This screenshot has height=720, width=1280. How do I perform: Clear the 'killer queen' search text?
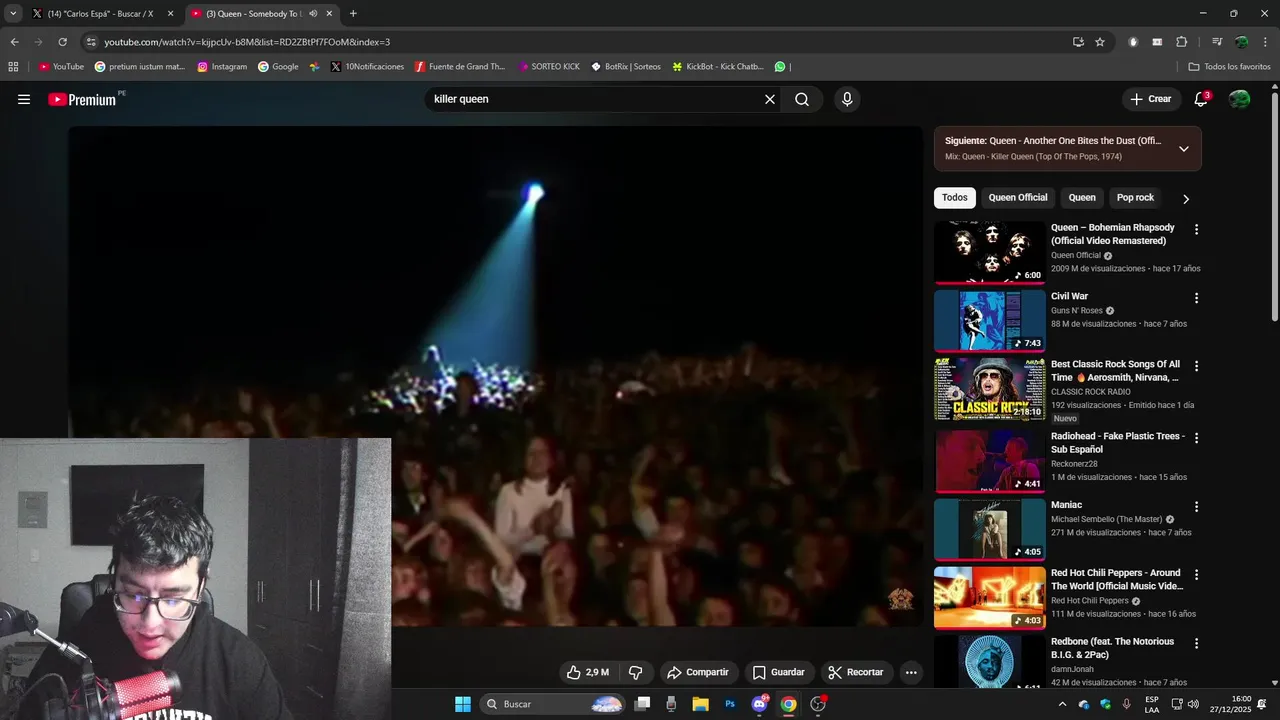[x=770, y=99]
